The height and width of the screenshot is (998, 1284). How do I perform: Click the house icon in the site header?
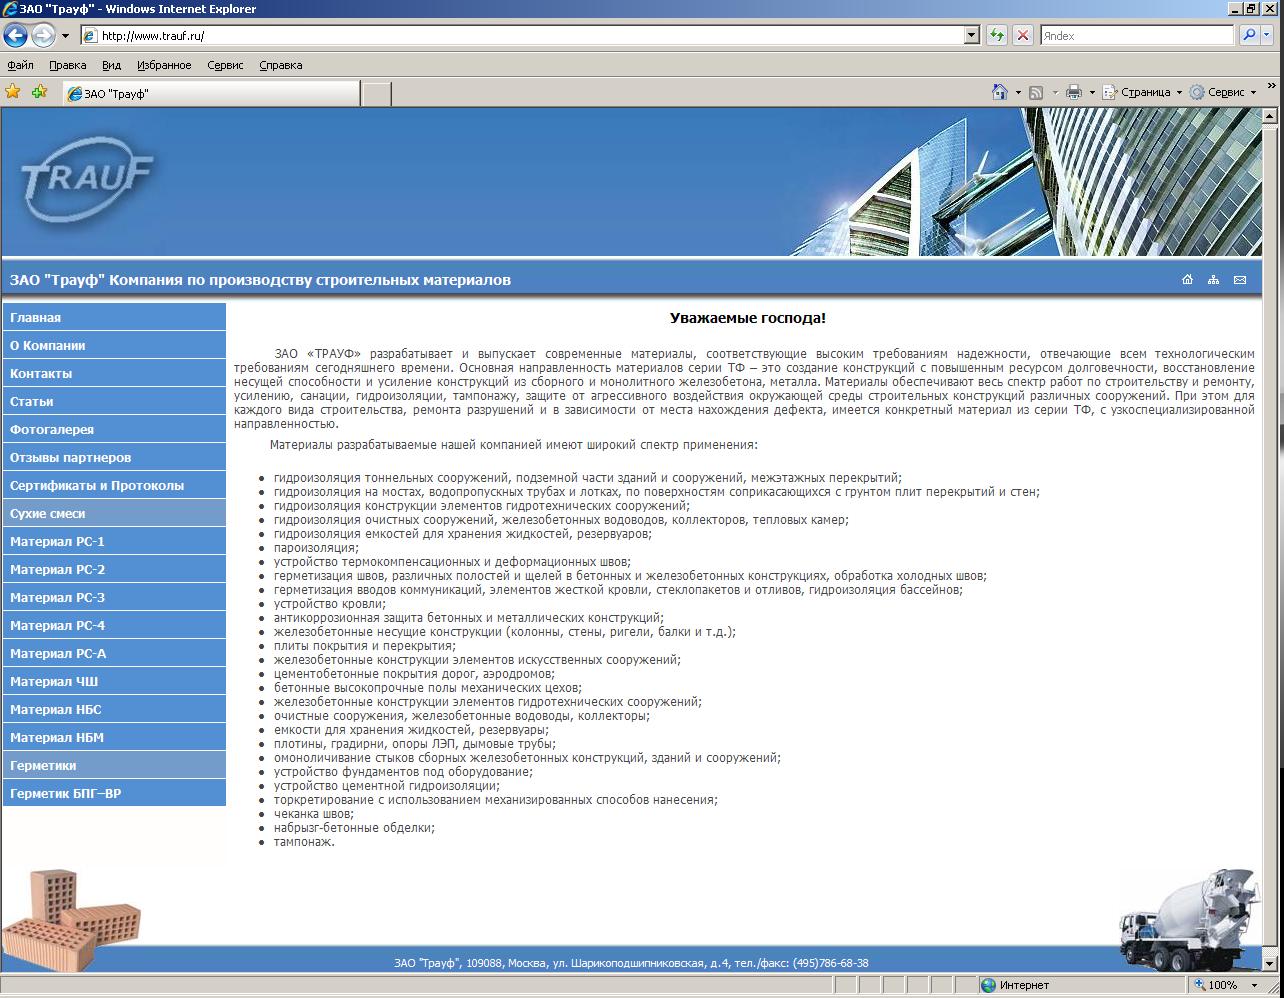pyautogui.click(x=1187, y=280)
